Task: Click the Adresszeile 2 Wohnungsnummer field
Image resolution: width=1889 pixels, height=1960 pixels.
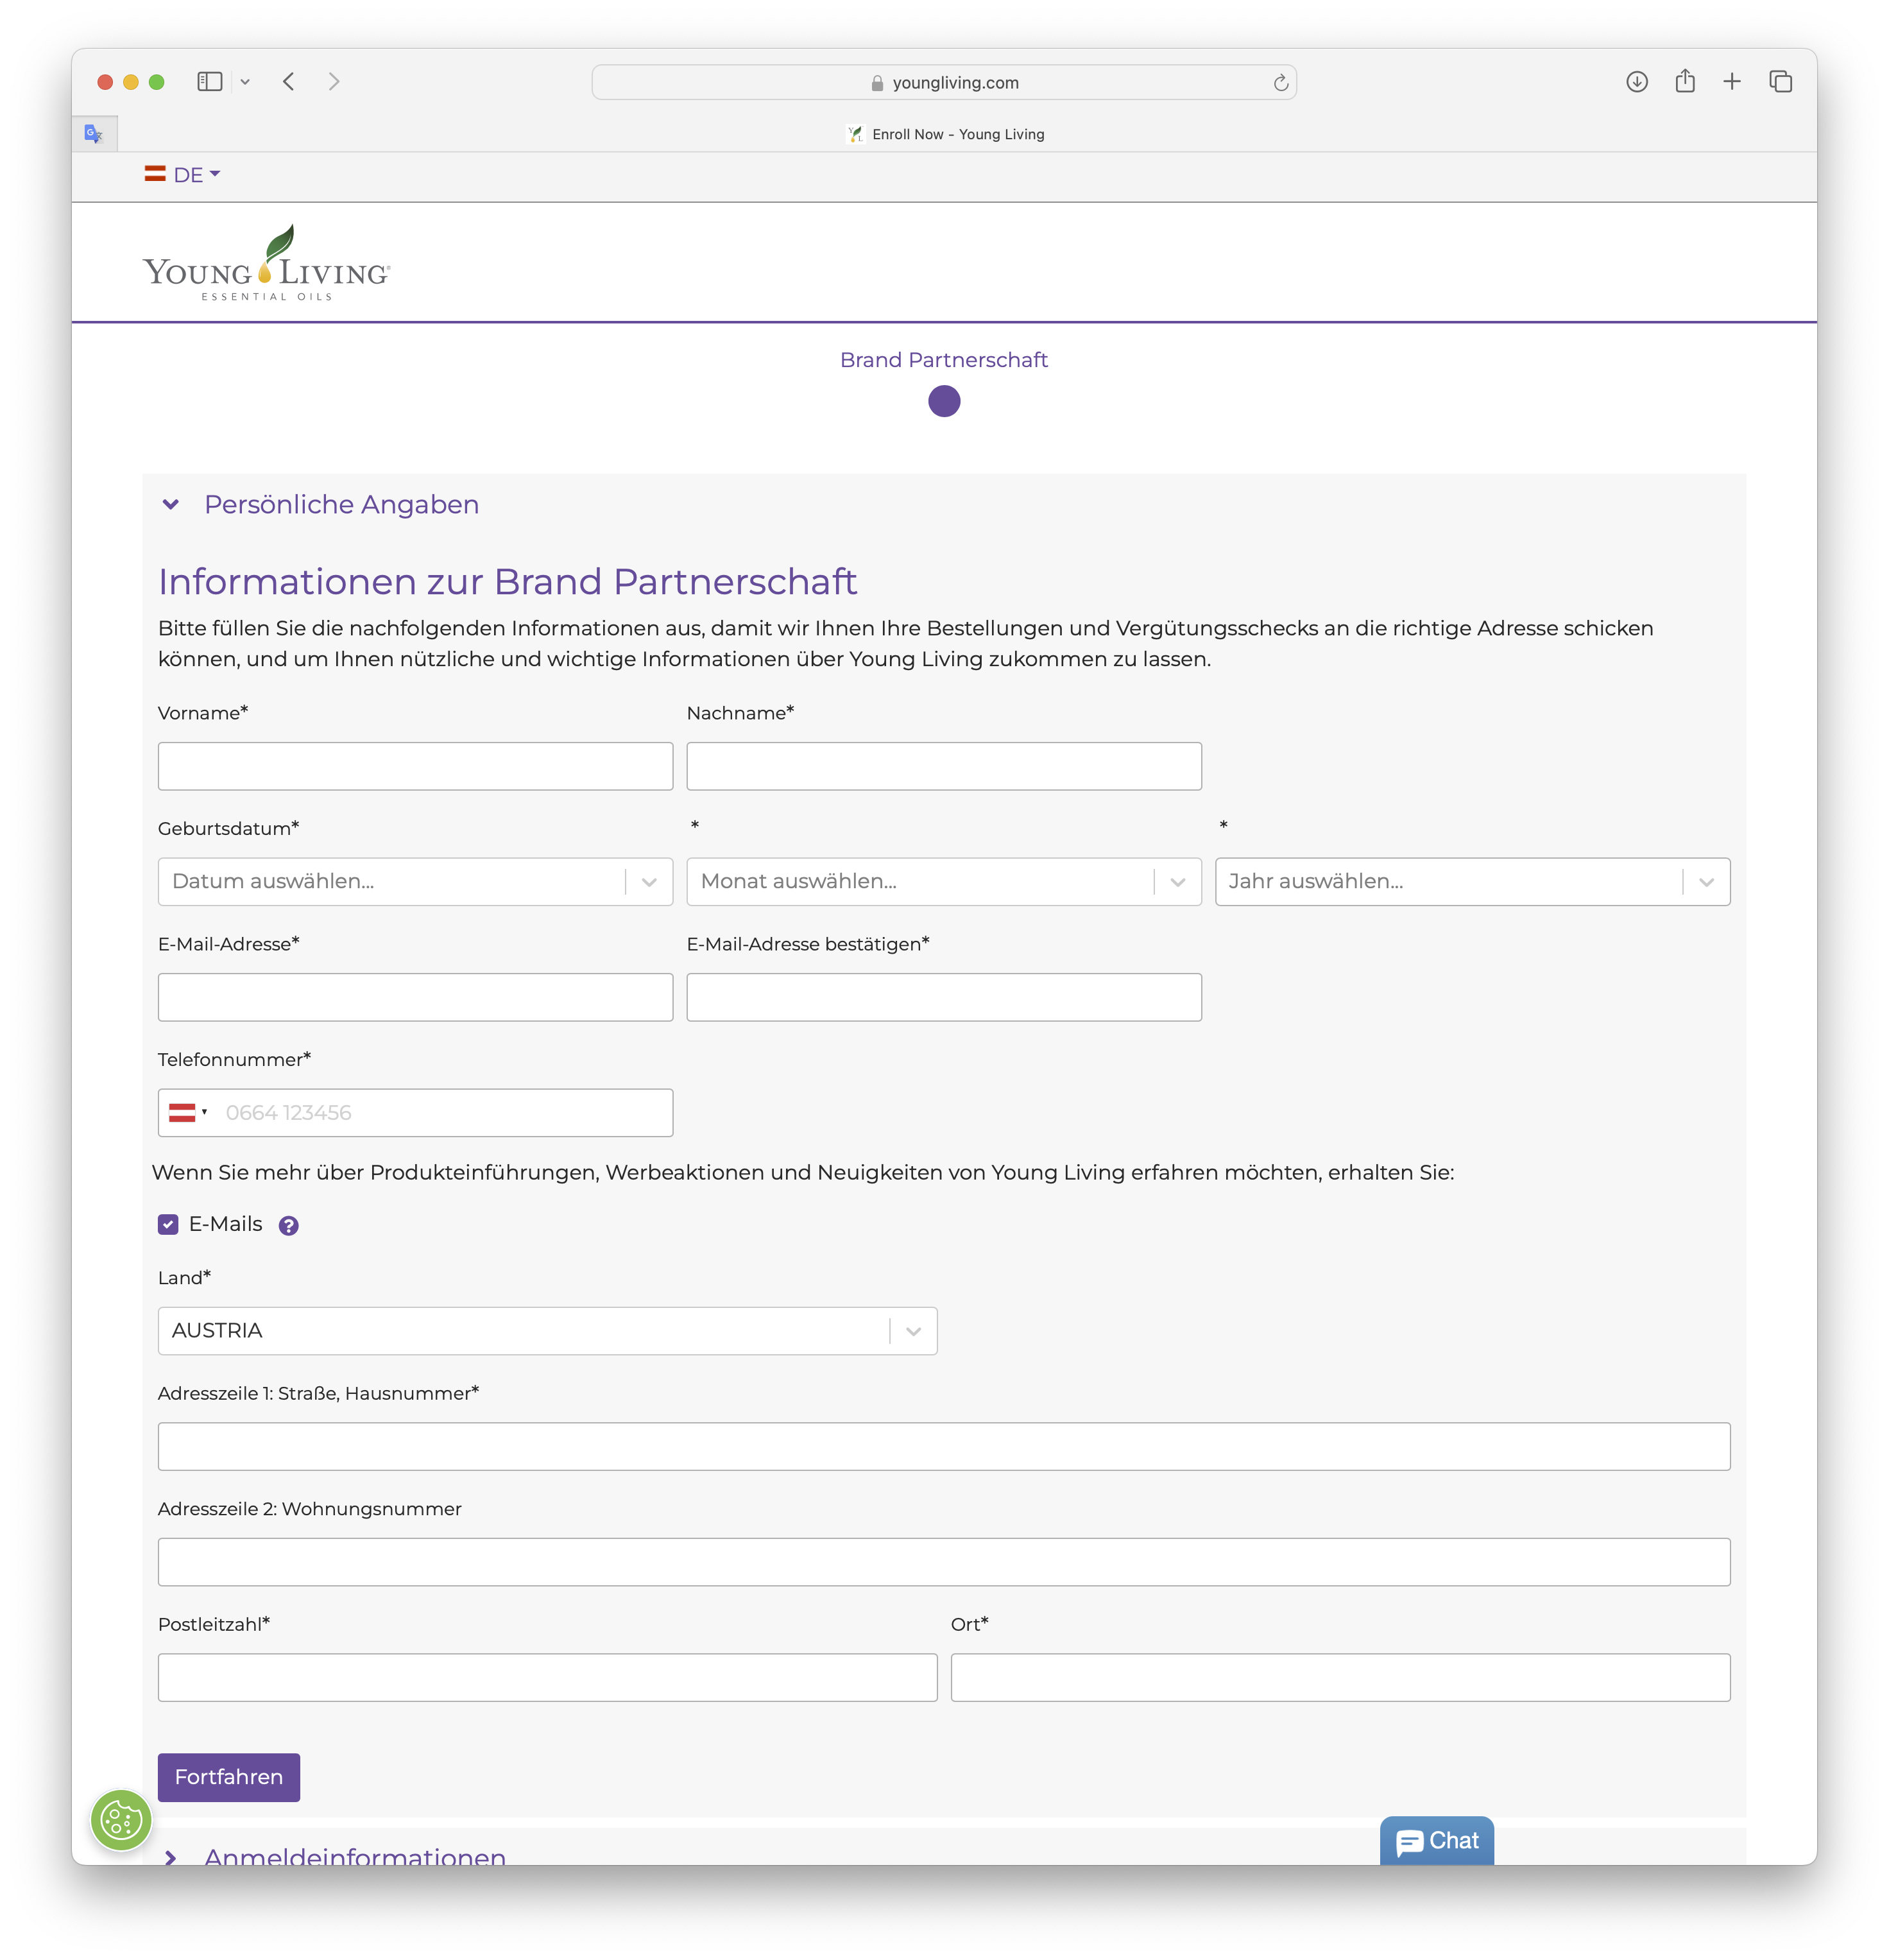Action: 944,1562
